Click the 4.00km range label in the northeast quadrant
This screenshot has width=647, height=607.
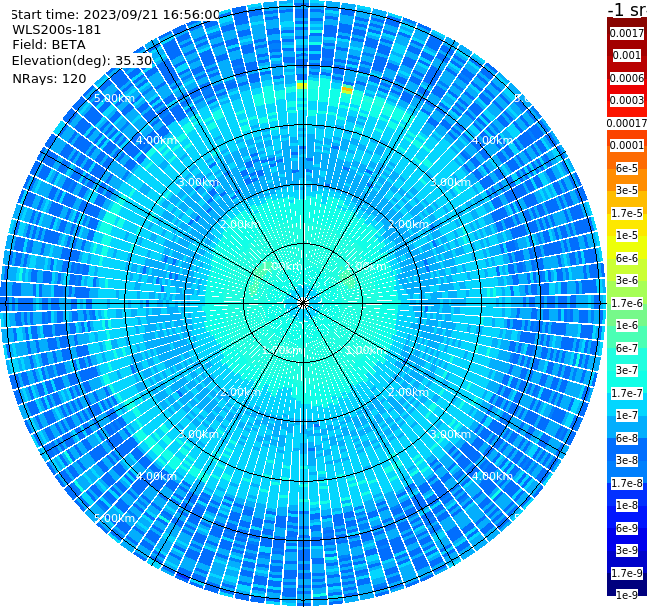tap(492, 140)
